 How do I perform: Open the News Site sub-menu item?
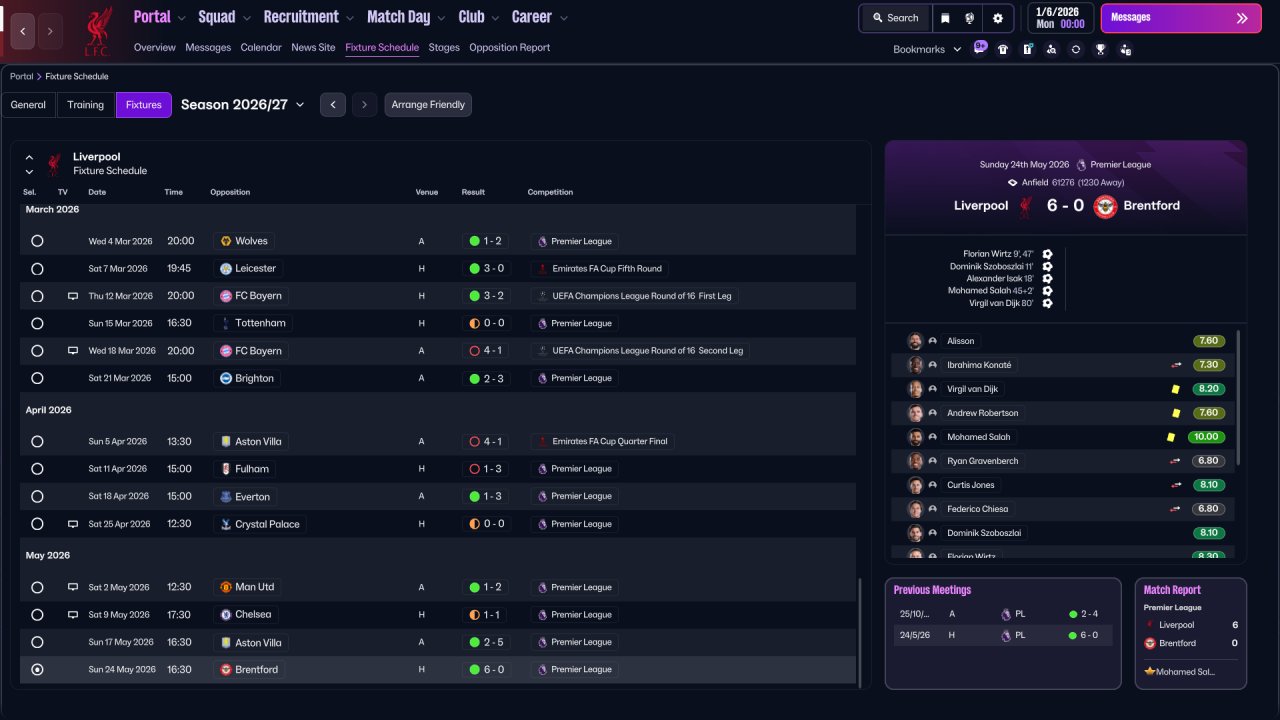coord(313,47)
